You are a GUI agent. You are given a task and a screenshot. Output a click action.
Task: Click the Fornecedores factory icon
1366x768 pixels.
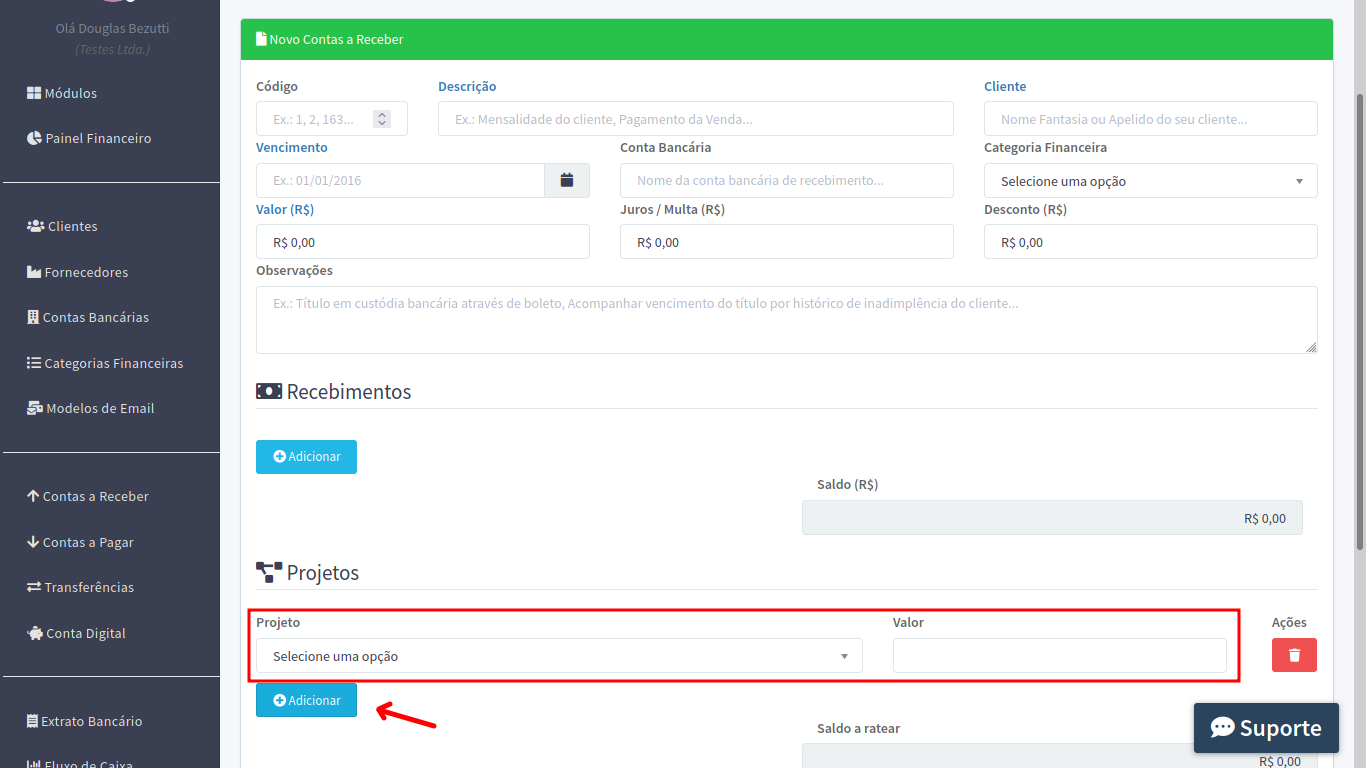(34, 272)
